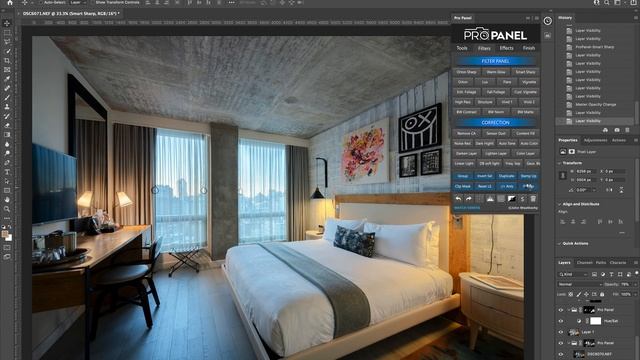Collapse the Align and Distribute section
The height and width of the screenshot is (360, 640).
coord(559,204)
